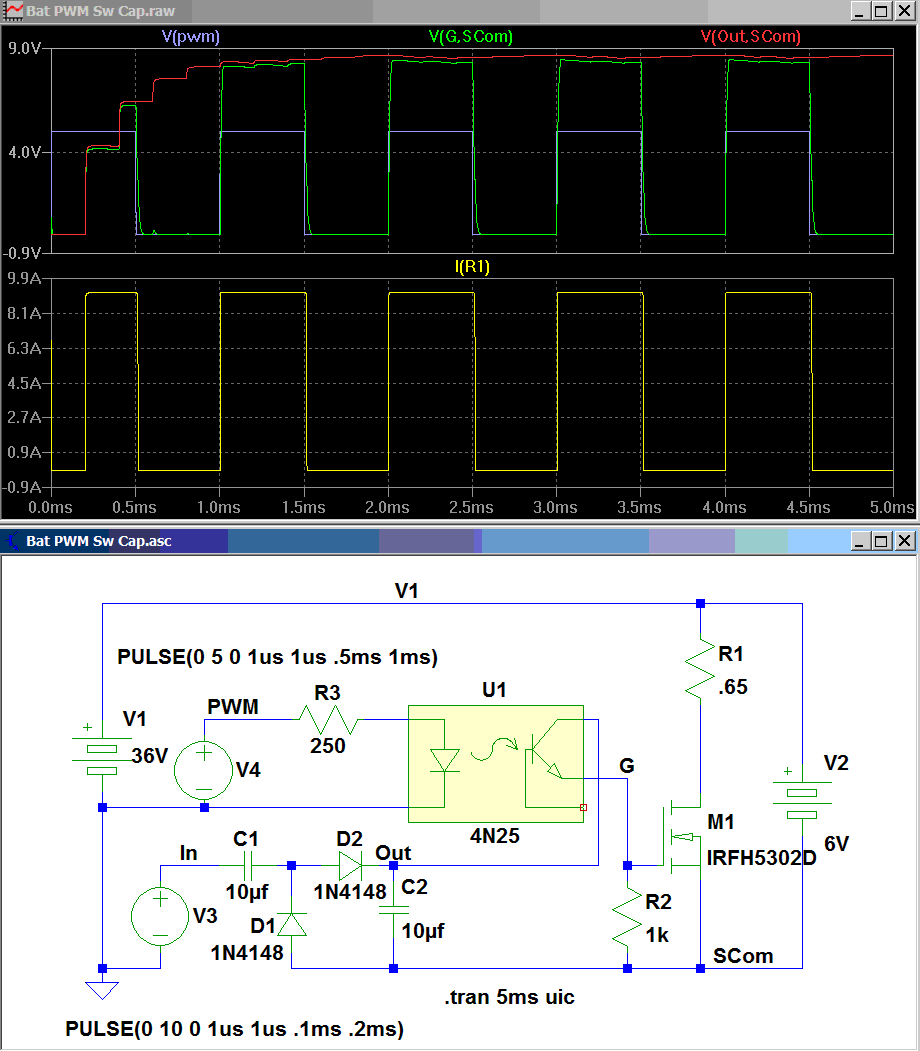Image resolution: width=920 pixels, height=1051 pixels.
Task: Select the R3 250 ohm resistor
Action: click(x=328, y=720)
